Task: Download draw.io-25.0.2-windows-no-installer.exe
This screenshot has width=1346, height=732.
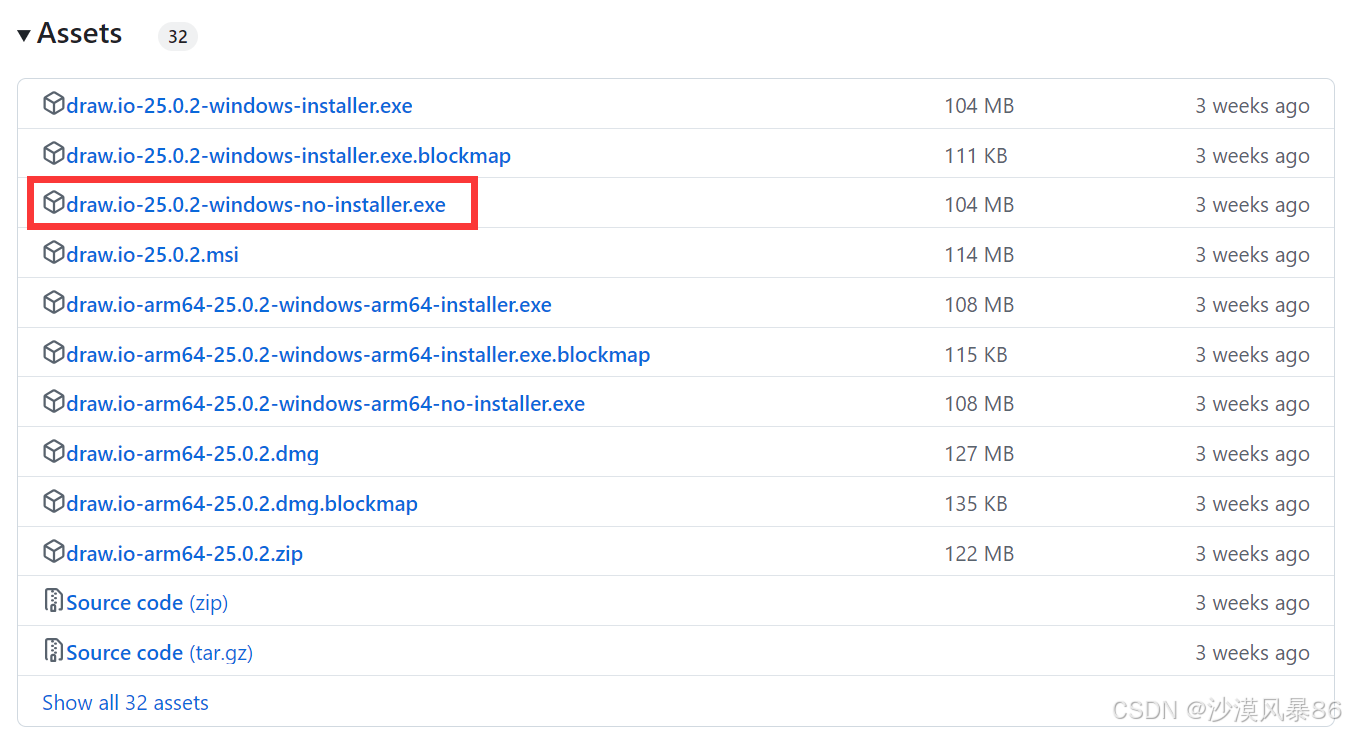Action: [256, 205]
